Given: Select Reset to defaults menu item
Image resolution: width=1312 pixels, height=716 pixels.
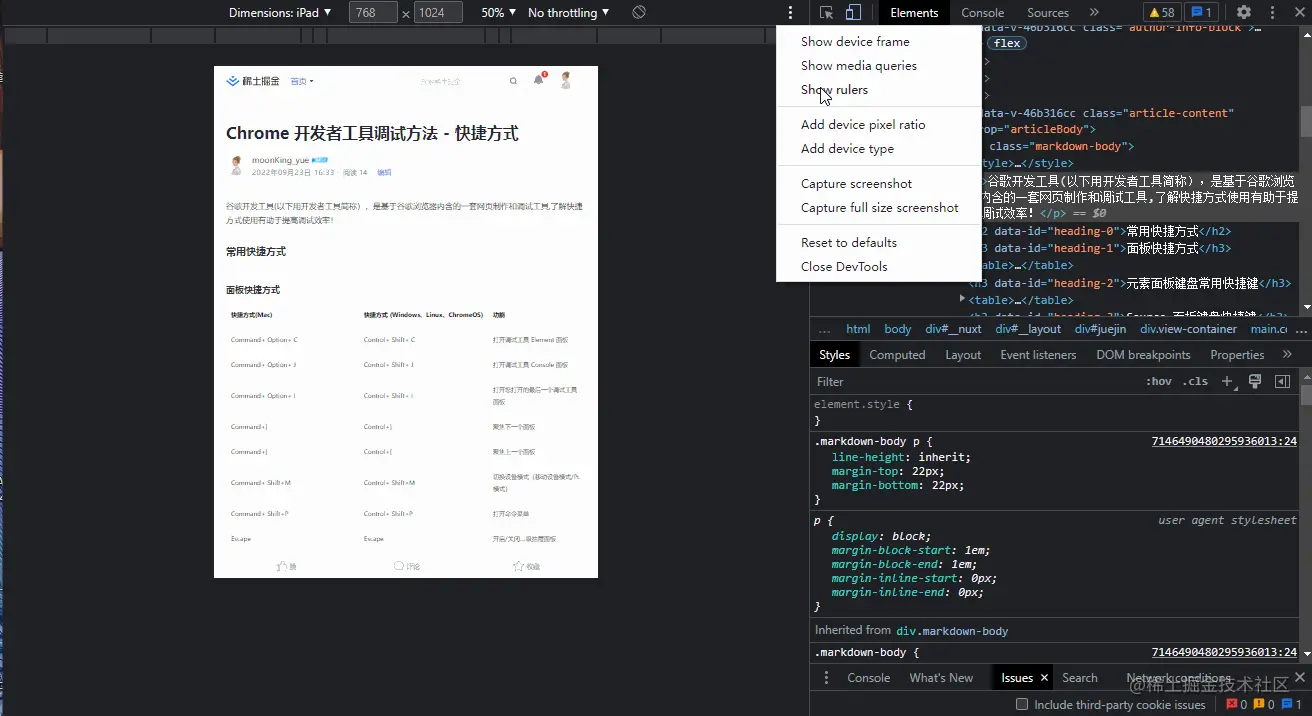Looking at the screenshot, I should click(879, 243).
